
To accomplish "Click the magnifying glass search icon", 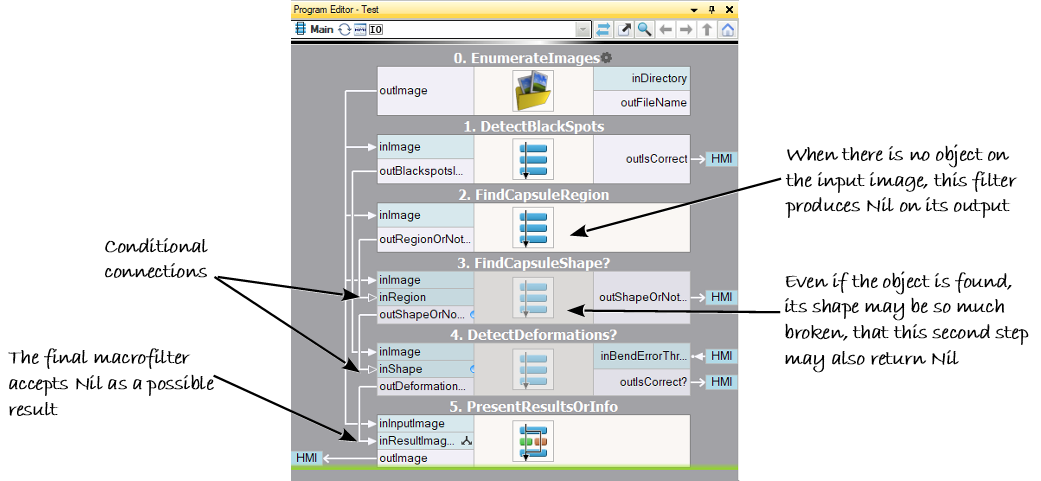I will pyautogui.click(x=645, y=30).
